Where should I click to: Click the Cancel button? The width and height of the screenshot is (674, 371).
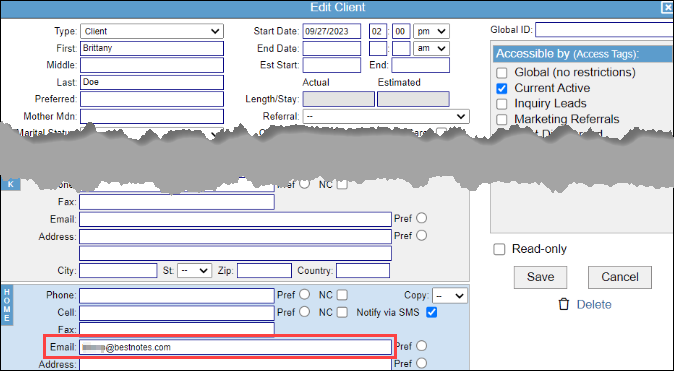[619, 277]
